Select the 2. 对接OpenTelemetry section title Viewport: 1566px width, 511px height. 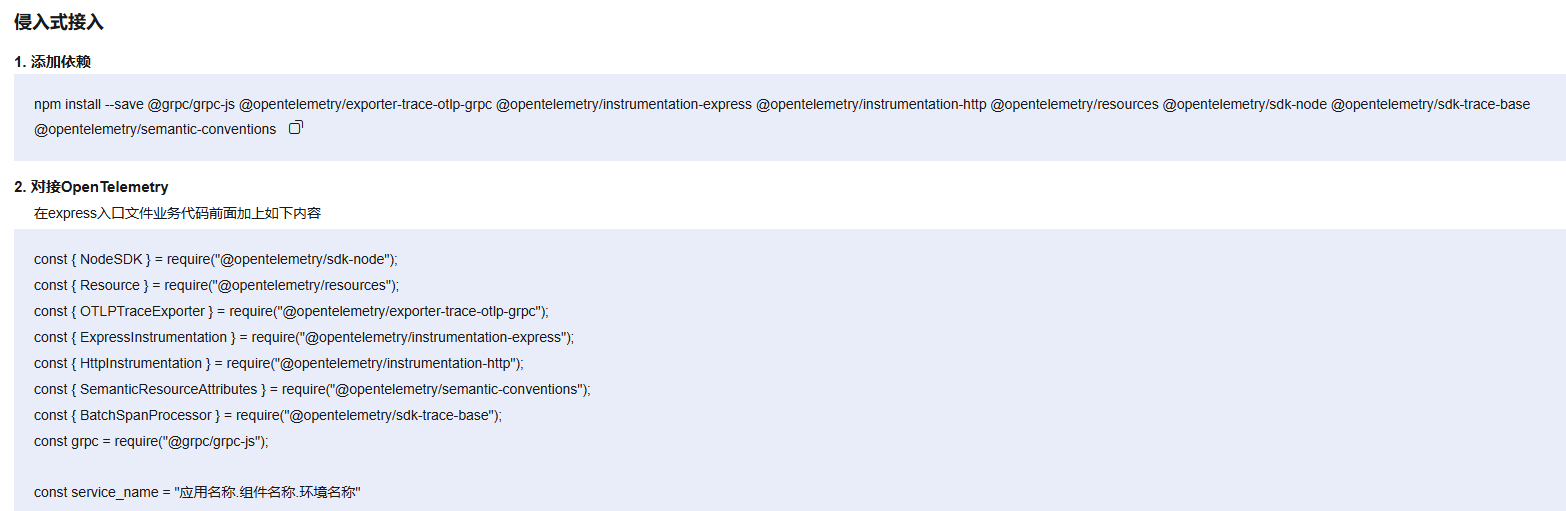[91, 187]
